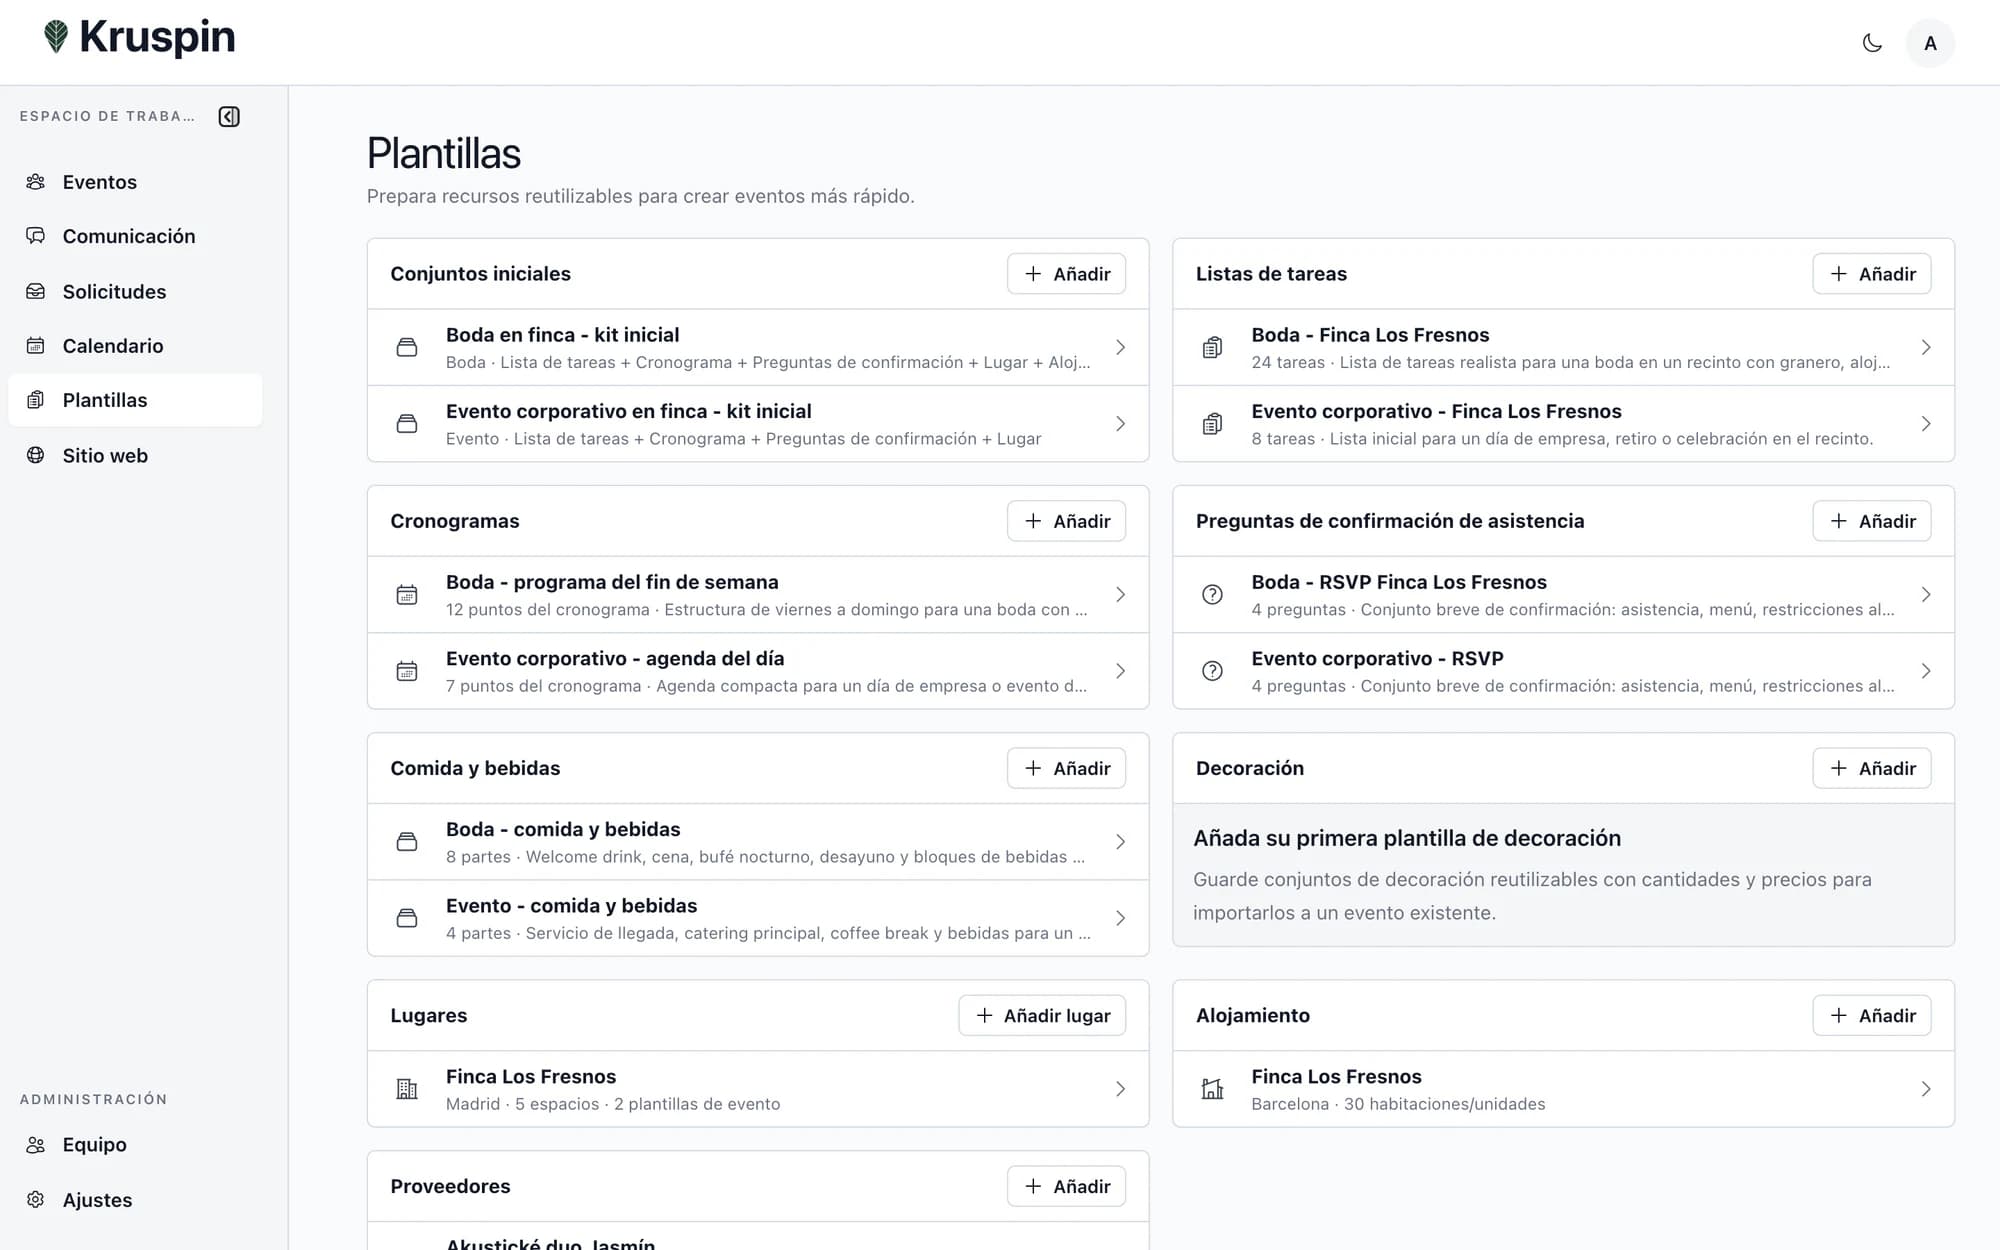The width and height of the screenshot is (2000, 1250).
Task: Open the user avatar menu labeled A
Action: 1930,43
